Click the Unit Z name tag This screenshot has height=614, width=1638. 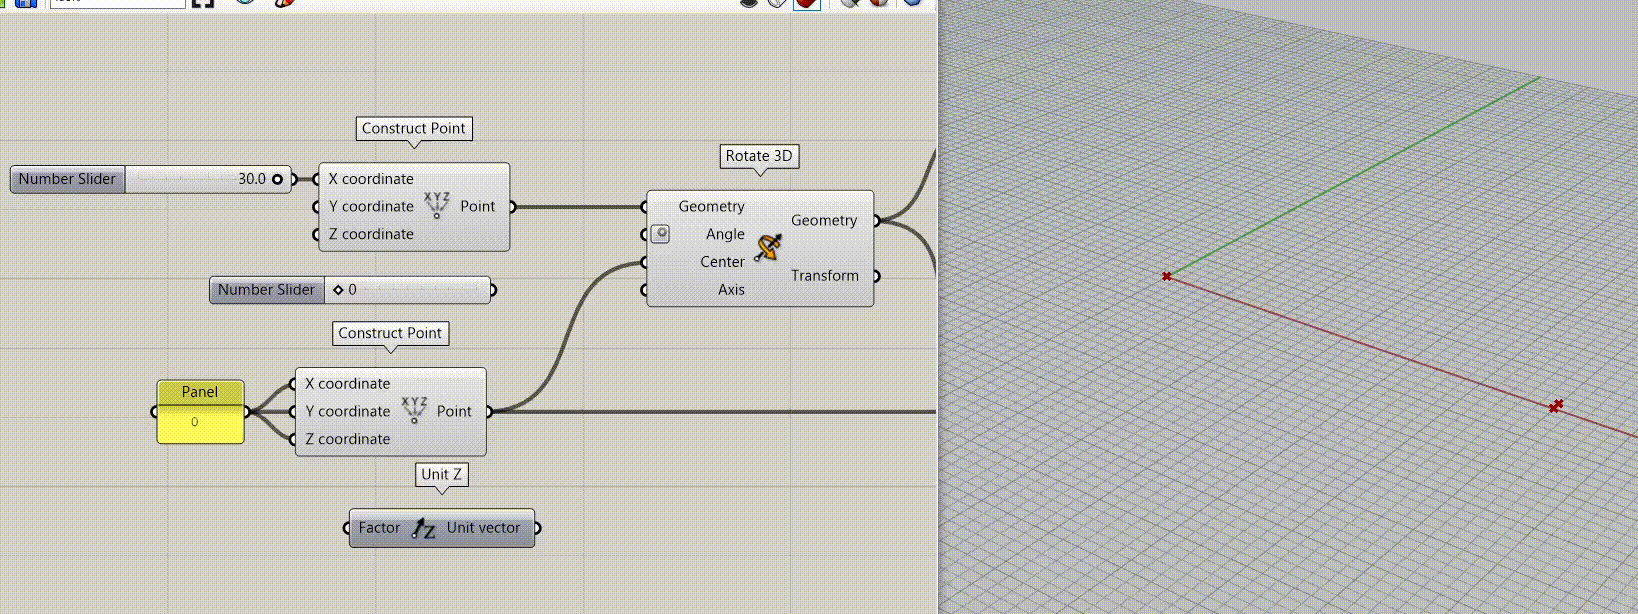tap(441, 474)
